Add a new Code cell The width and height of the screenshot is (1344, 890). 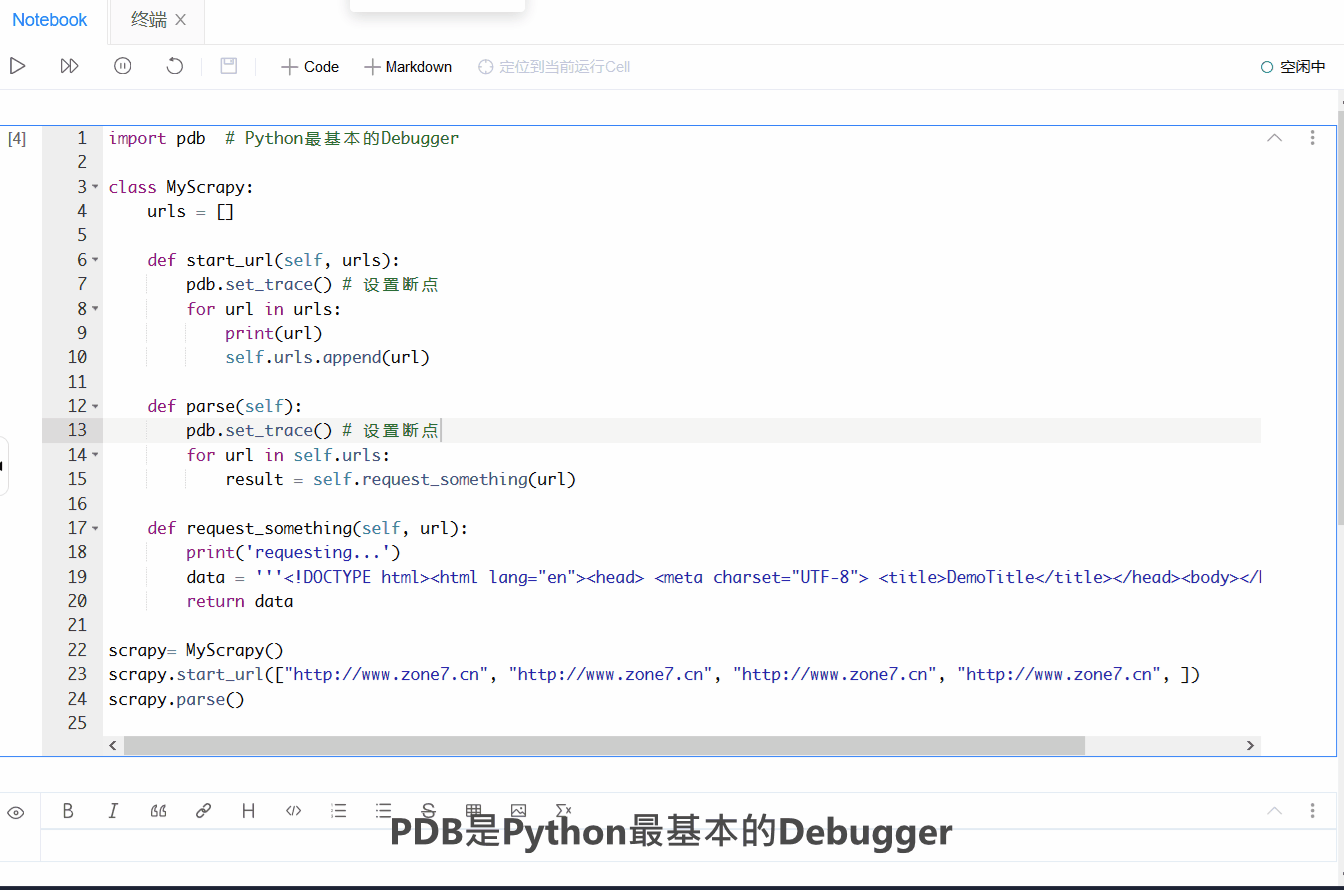[309, 66]
